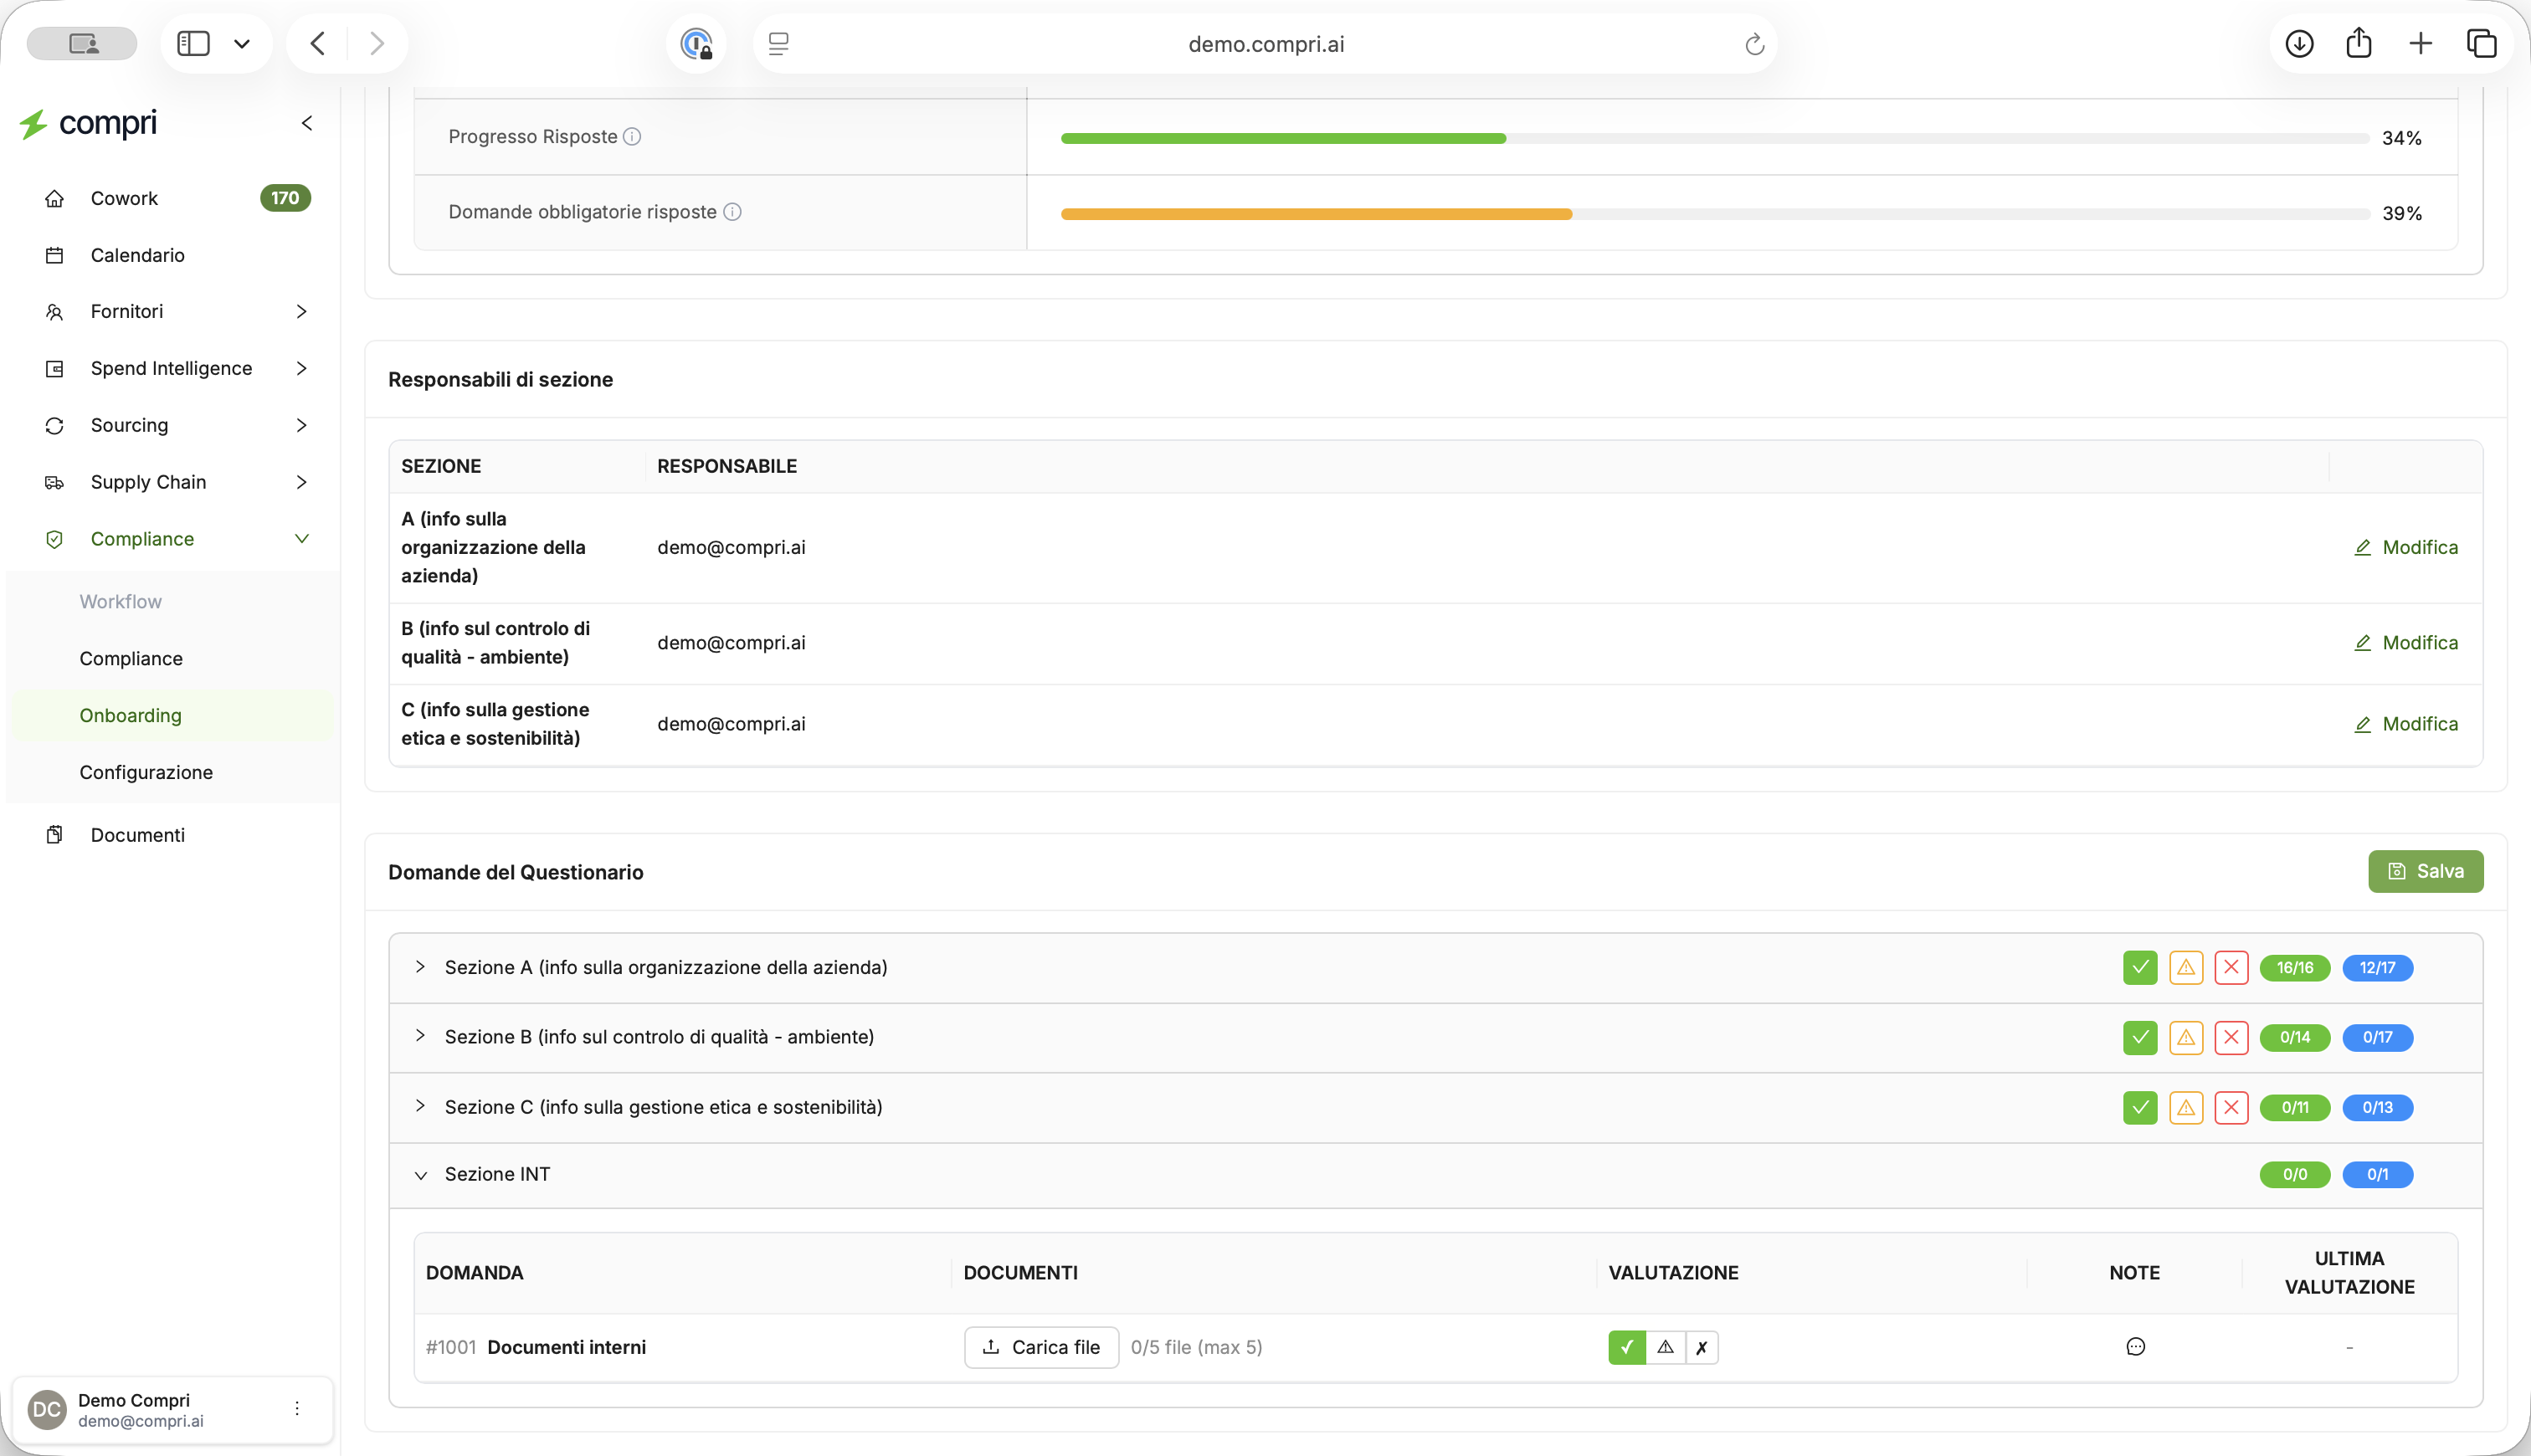Expand the Fornitori sidebar submenu
This screenshot has height=1456, width=2531.
(x=301, y=312)
